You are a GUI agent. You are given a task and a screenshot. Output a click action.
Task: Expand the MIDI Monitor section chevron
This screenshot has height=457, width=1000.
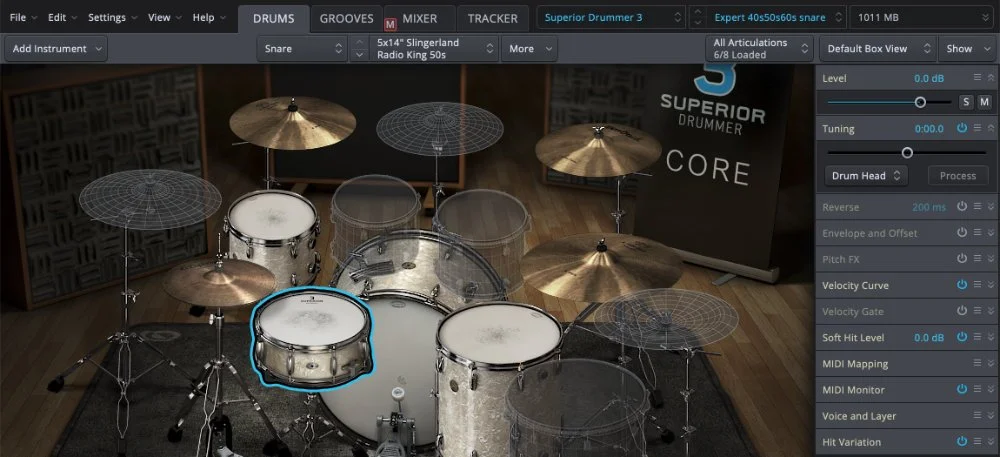pyautogui.click(x=990, y=389)
